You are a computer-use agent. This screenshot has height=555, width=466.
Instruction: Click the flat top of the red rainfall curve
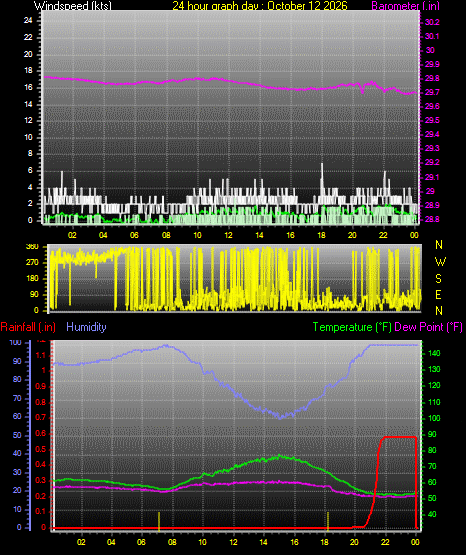coord(400,437)
